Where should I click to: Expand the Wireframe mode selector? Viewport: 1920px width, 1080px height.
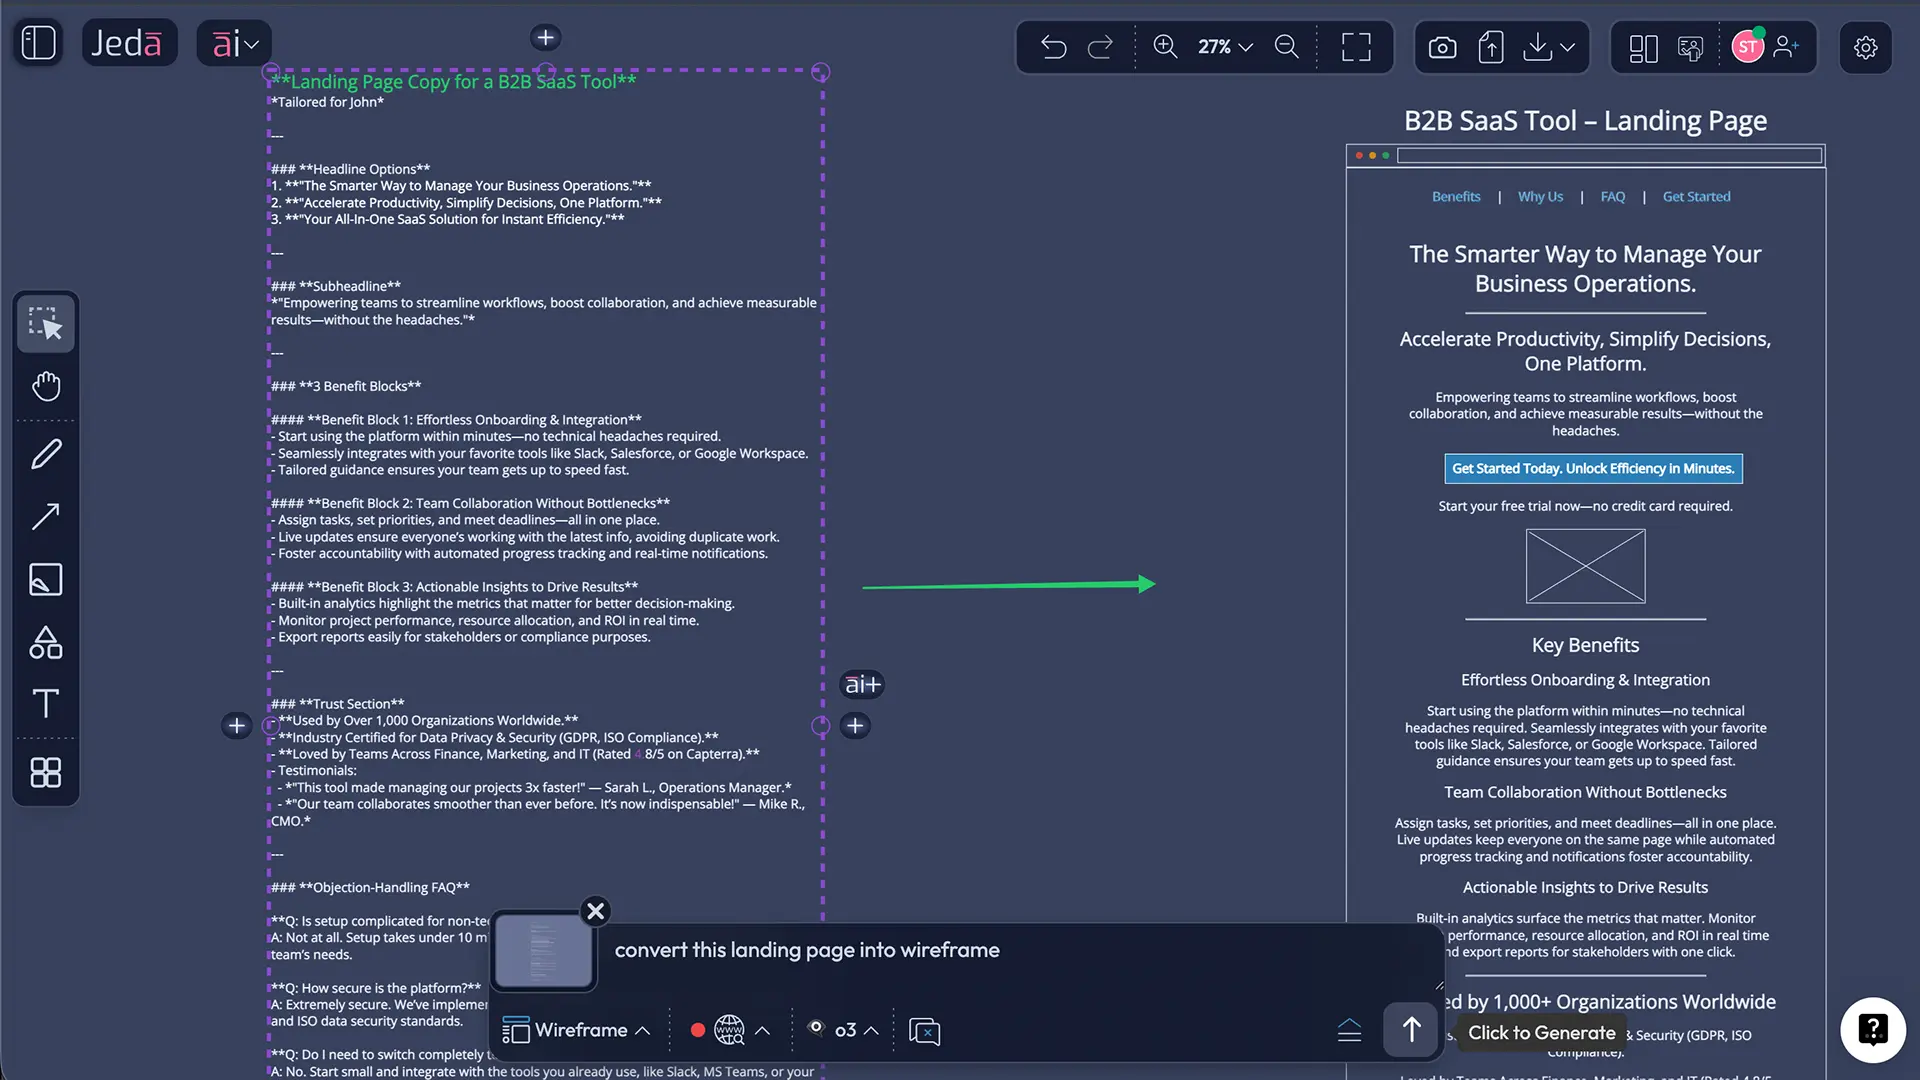coord(576,1030)
